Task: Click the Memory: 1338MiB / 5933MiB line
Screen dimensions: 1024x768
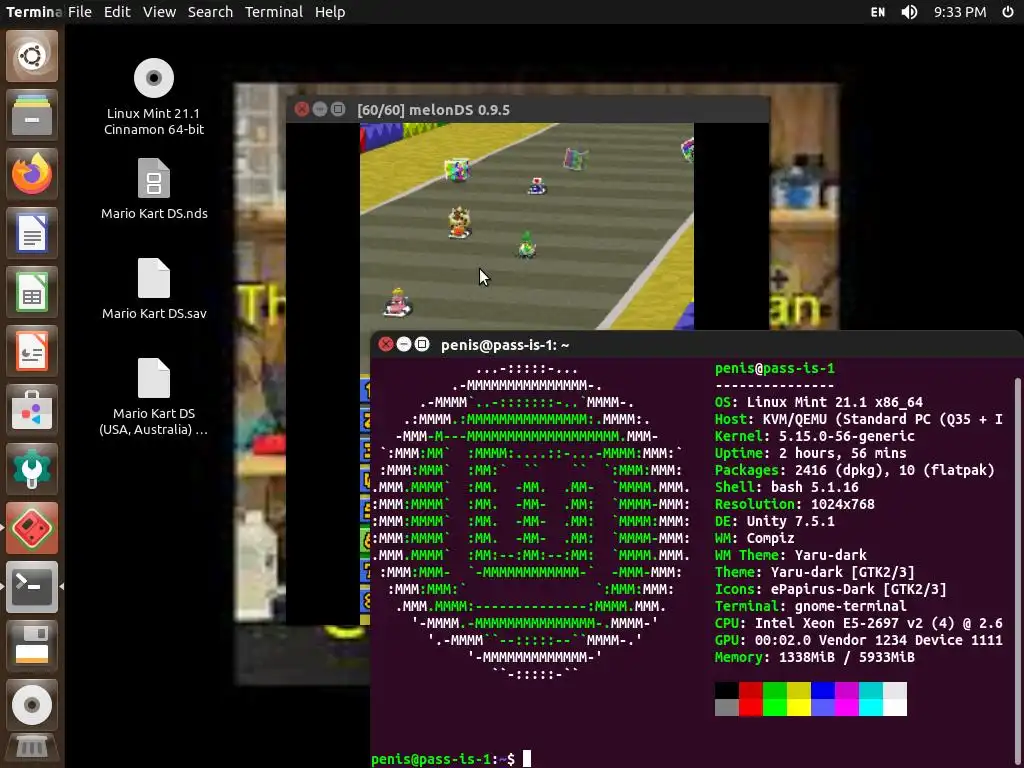Action: point(814,657)
